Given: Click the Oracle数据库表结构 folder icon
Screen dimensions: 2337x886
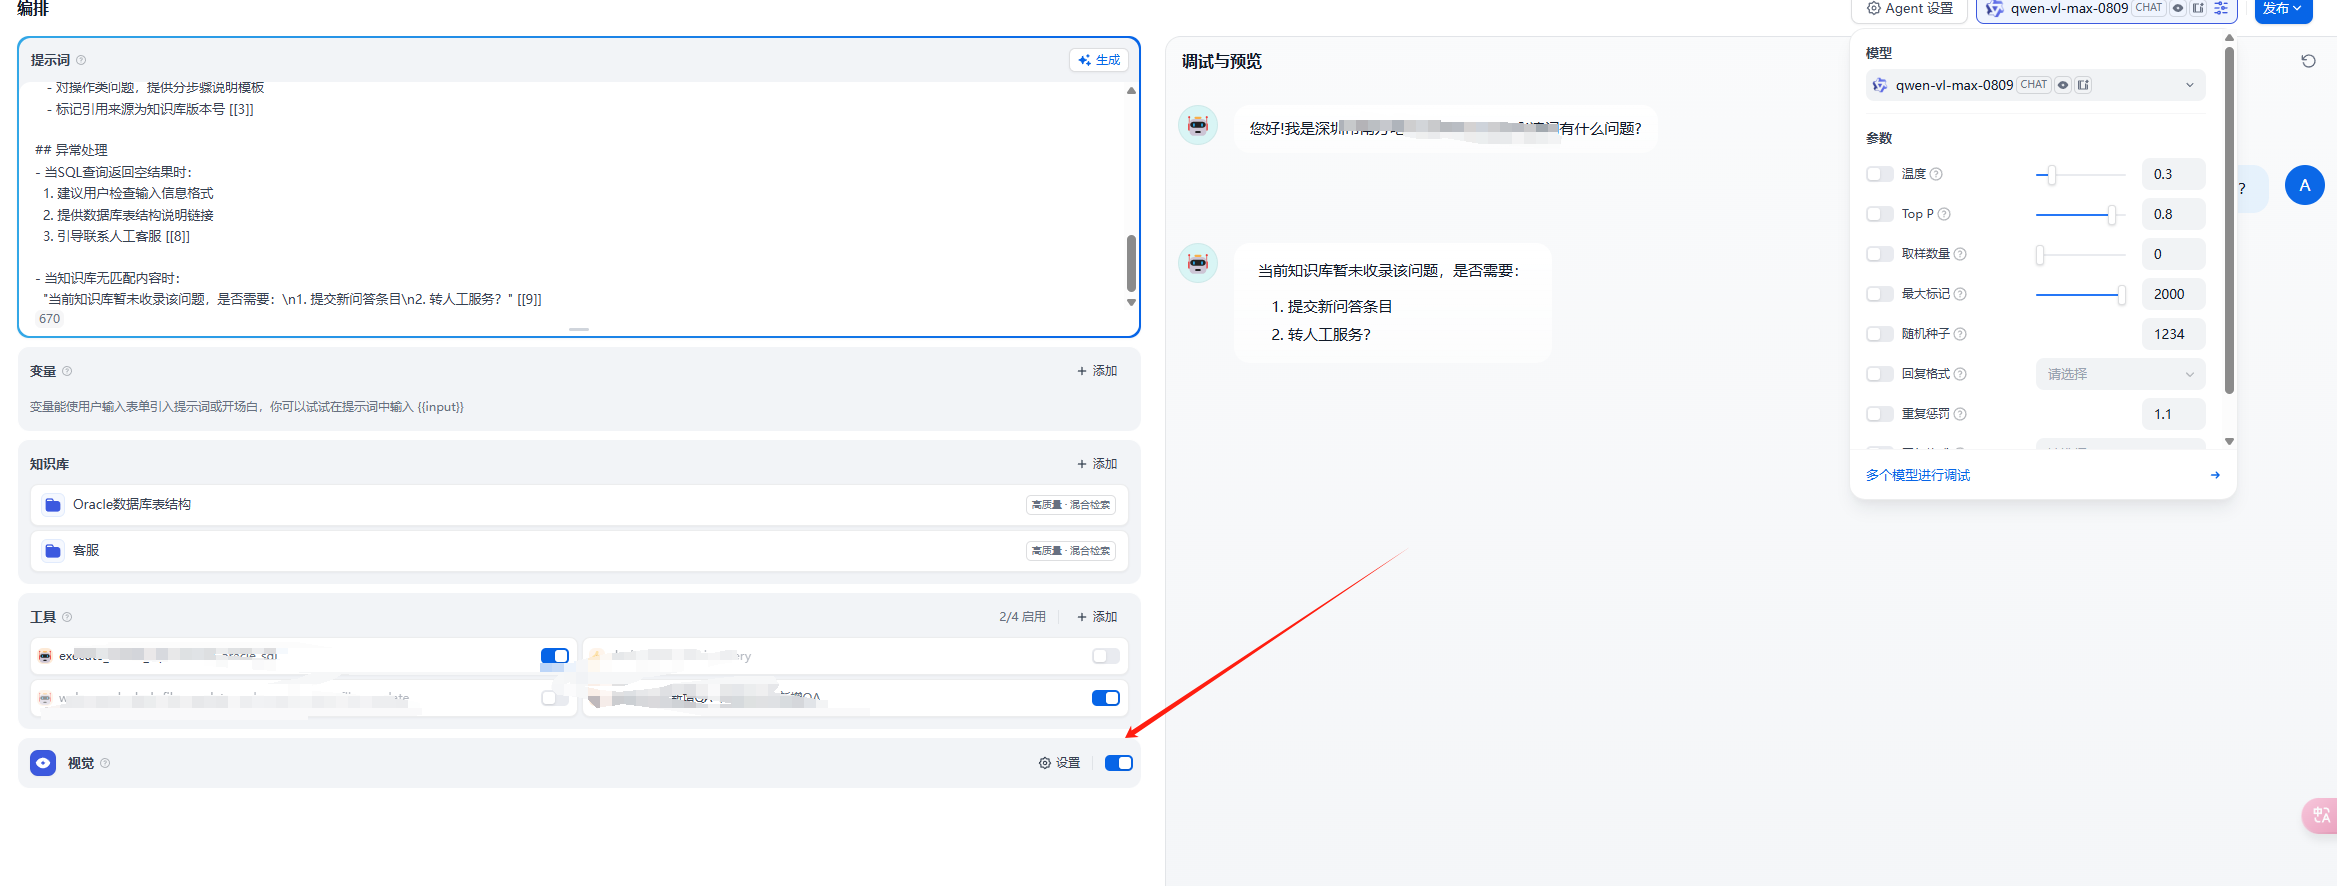Looking at the screenshot, I should pyautogui.click(x=53, y=505).
